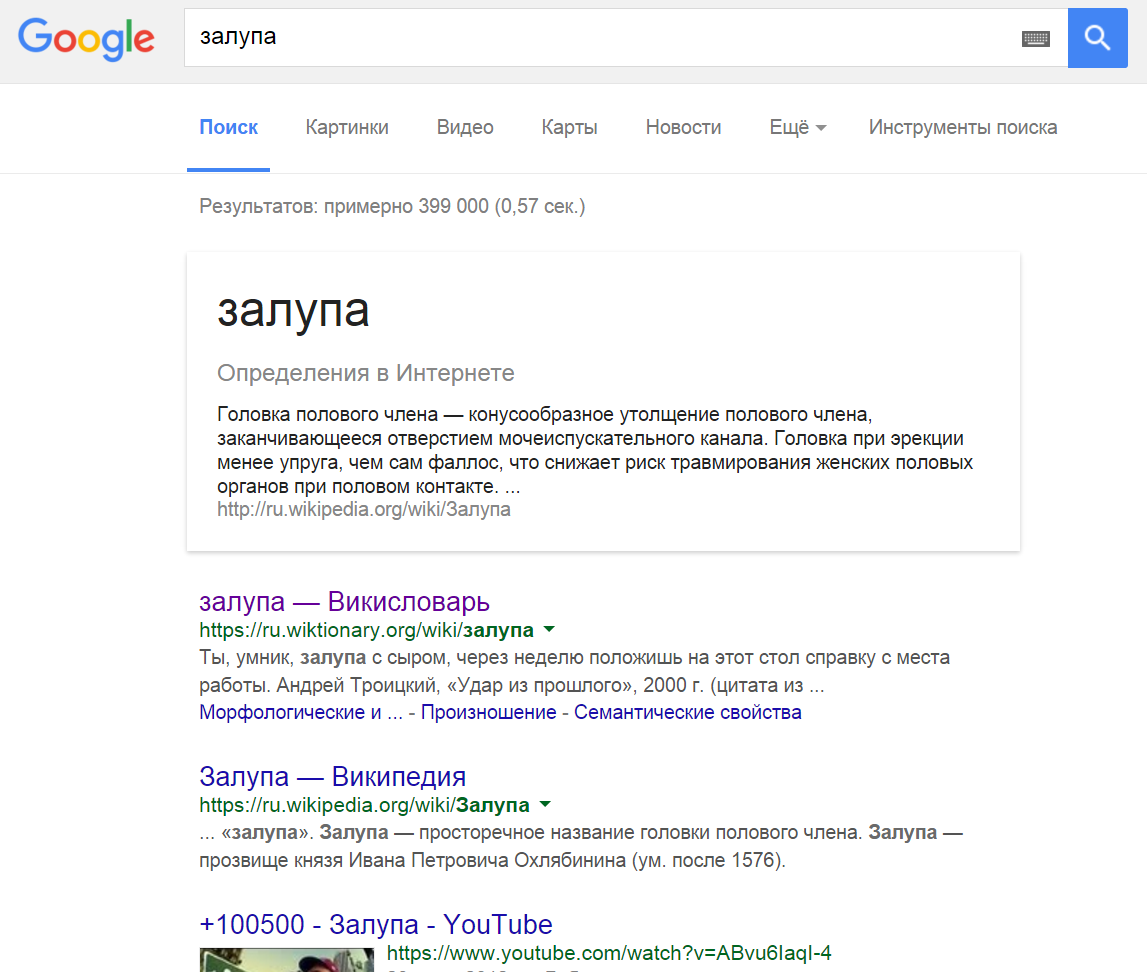Open the '+100500 - Залупа - YouTube' result

pyautogui.click(x=376, y=924)
